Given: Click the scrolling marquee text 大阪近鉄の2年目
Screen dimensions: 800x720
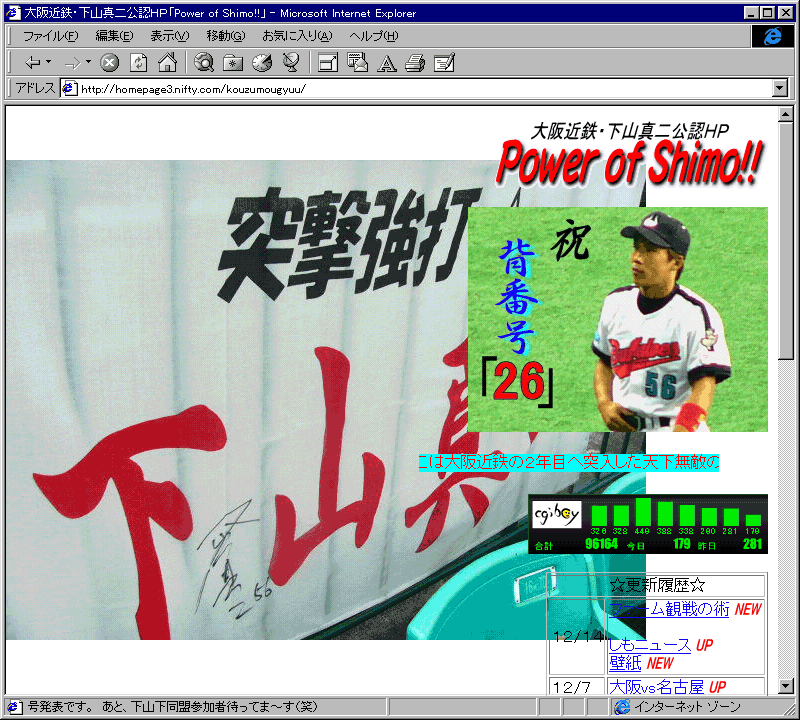Looking at the screenshot, I should (568, 462).
